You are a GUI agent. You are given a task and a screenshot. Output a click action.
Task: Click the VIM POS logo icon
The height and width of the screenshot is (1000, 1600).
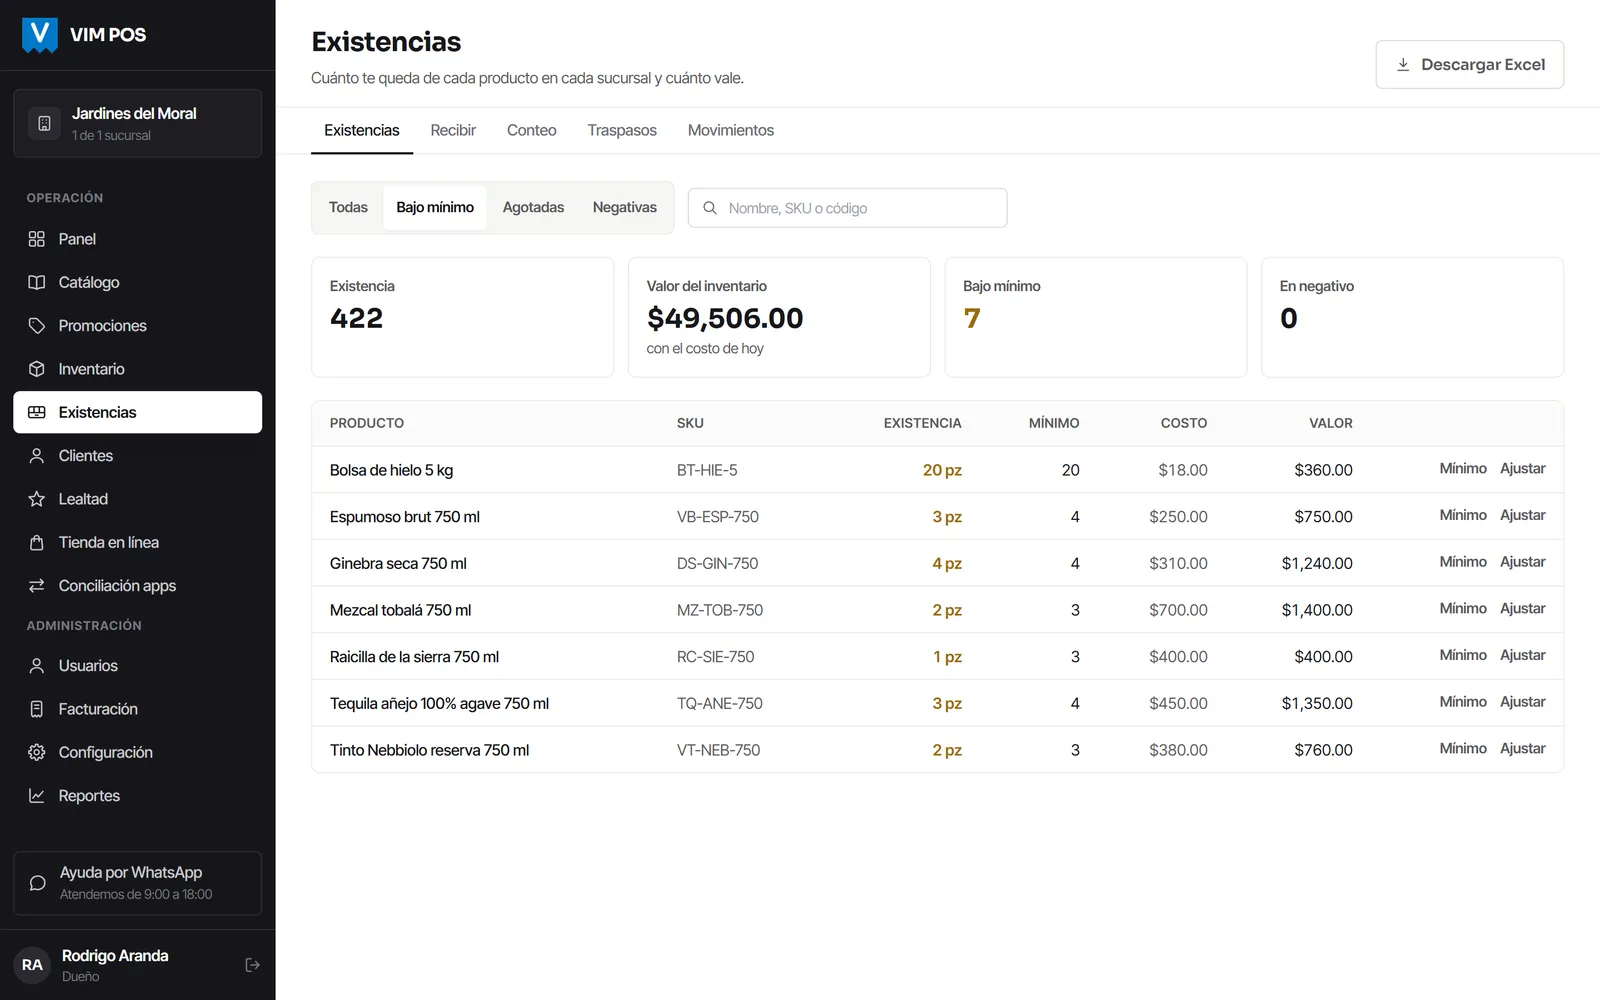click(40, 35)
